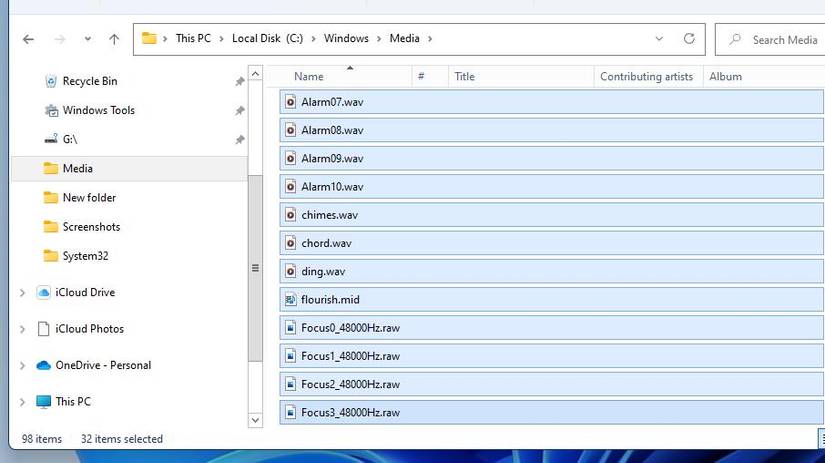Select iCloud Photos in the sidebar
Screen dimensions: 825x463
89,329
